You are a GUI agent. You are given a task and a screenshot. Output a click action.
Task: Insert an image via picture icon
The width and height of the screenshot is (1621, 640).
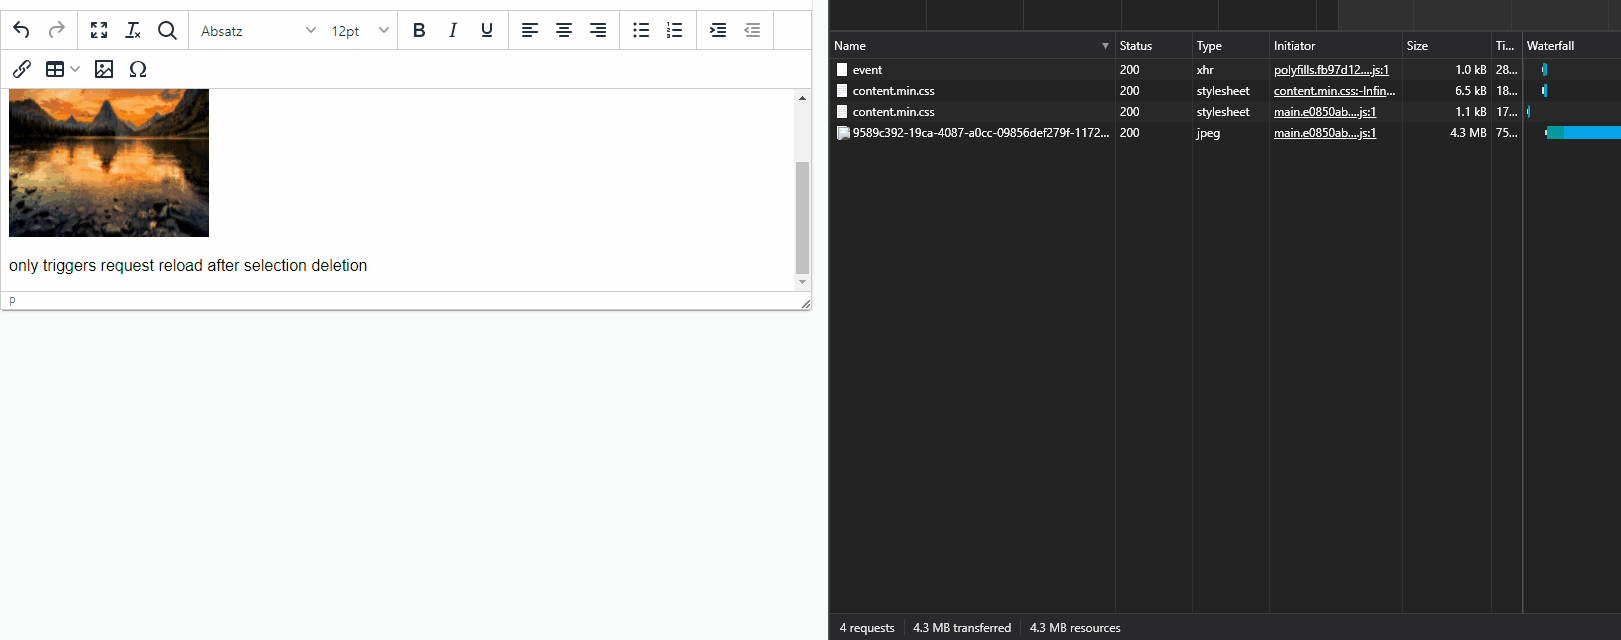point(104,69)
